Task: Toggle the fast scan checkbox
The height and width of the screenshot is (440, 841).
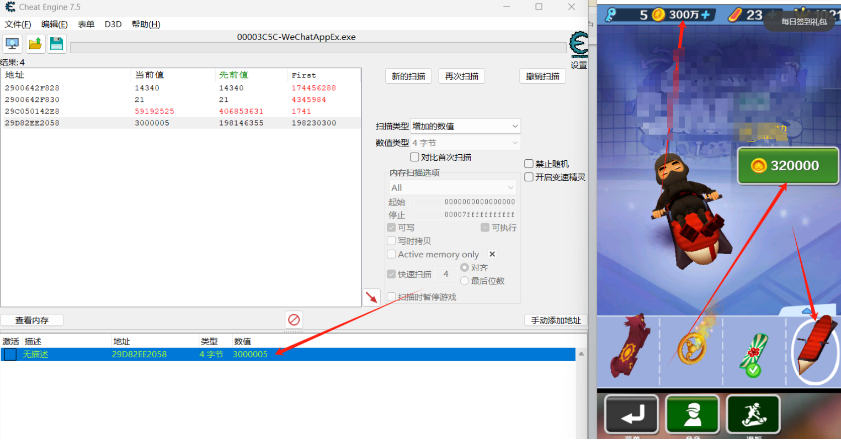Action: (392, 274)
